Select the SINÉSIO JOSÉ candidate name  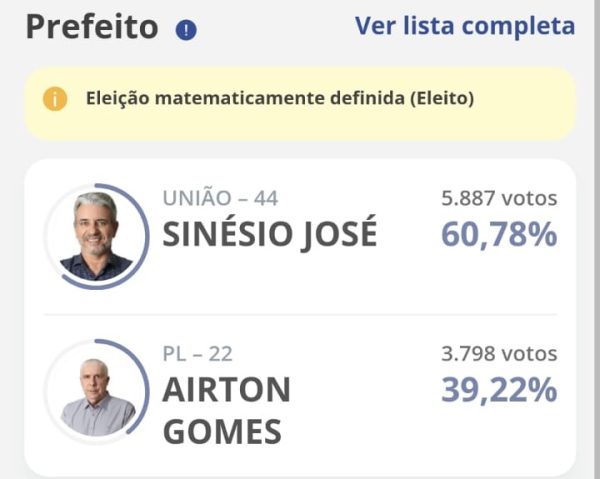(x=270, y=235)
